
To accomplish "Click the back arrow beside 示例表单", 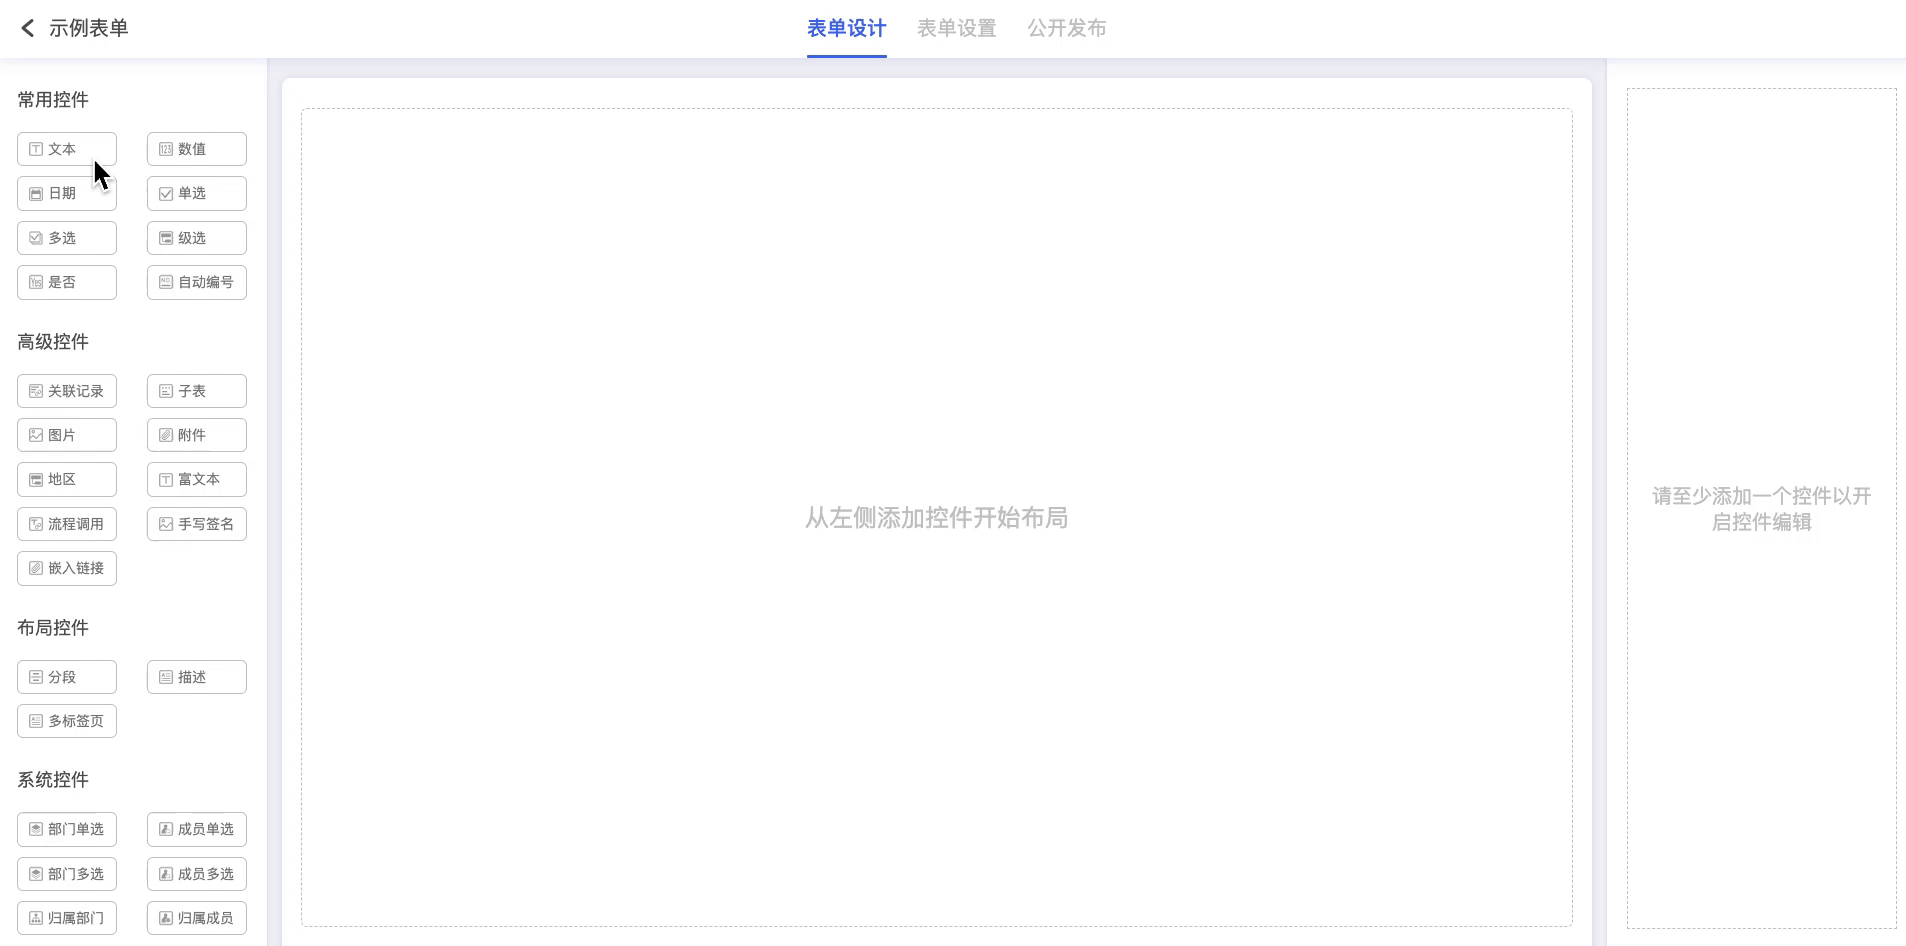I will 28,28.
